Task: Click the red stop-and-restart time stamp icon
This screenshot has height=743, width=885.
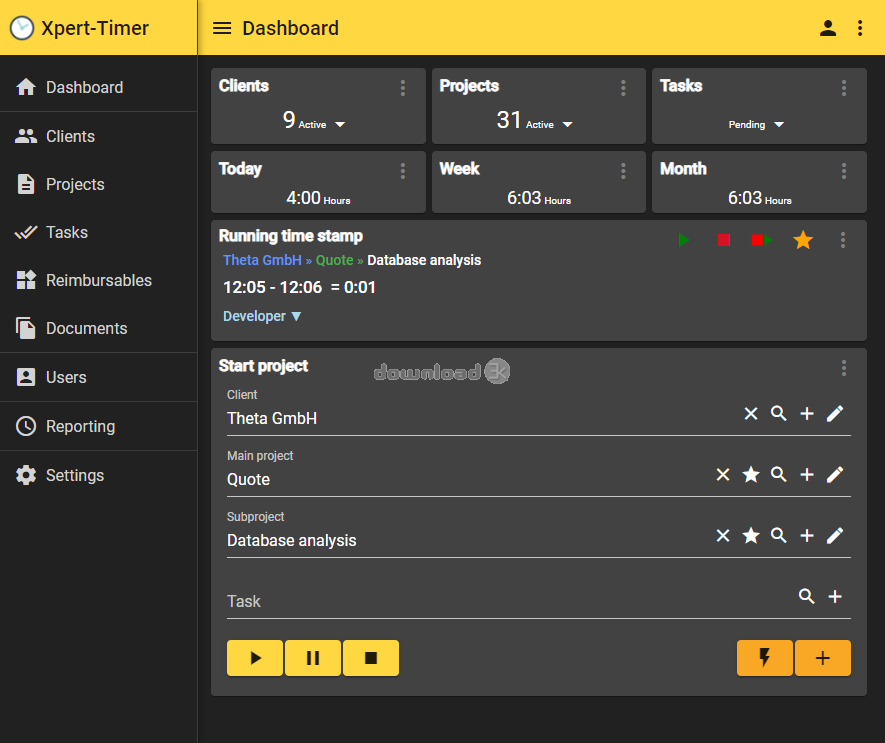Action: [761, 241]
